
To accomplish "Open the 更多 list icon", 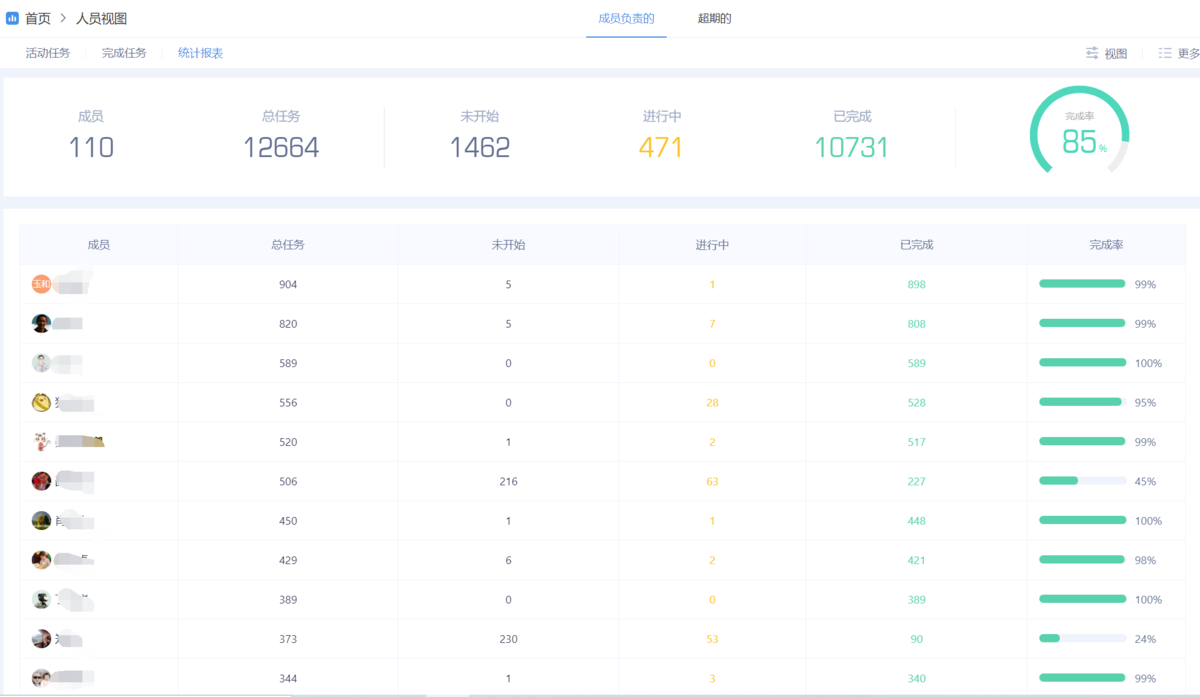I will tap(1165, 53).
